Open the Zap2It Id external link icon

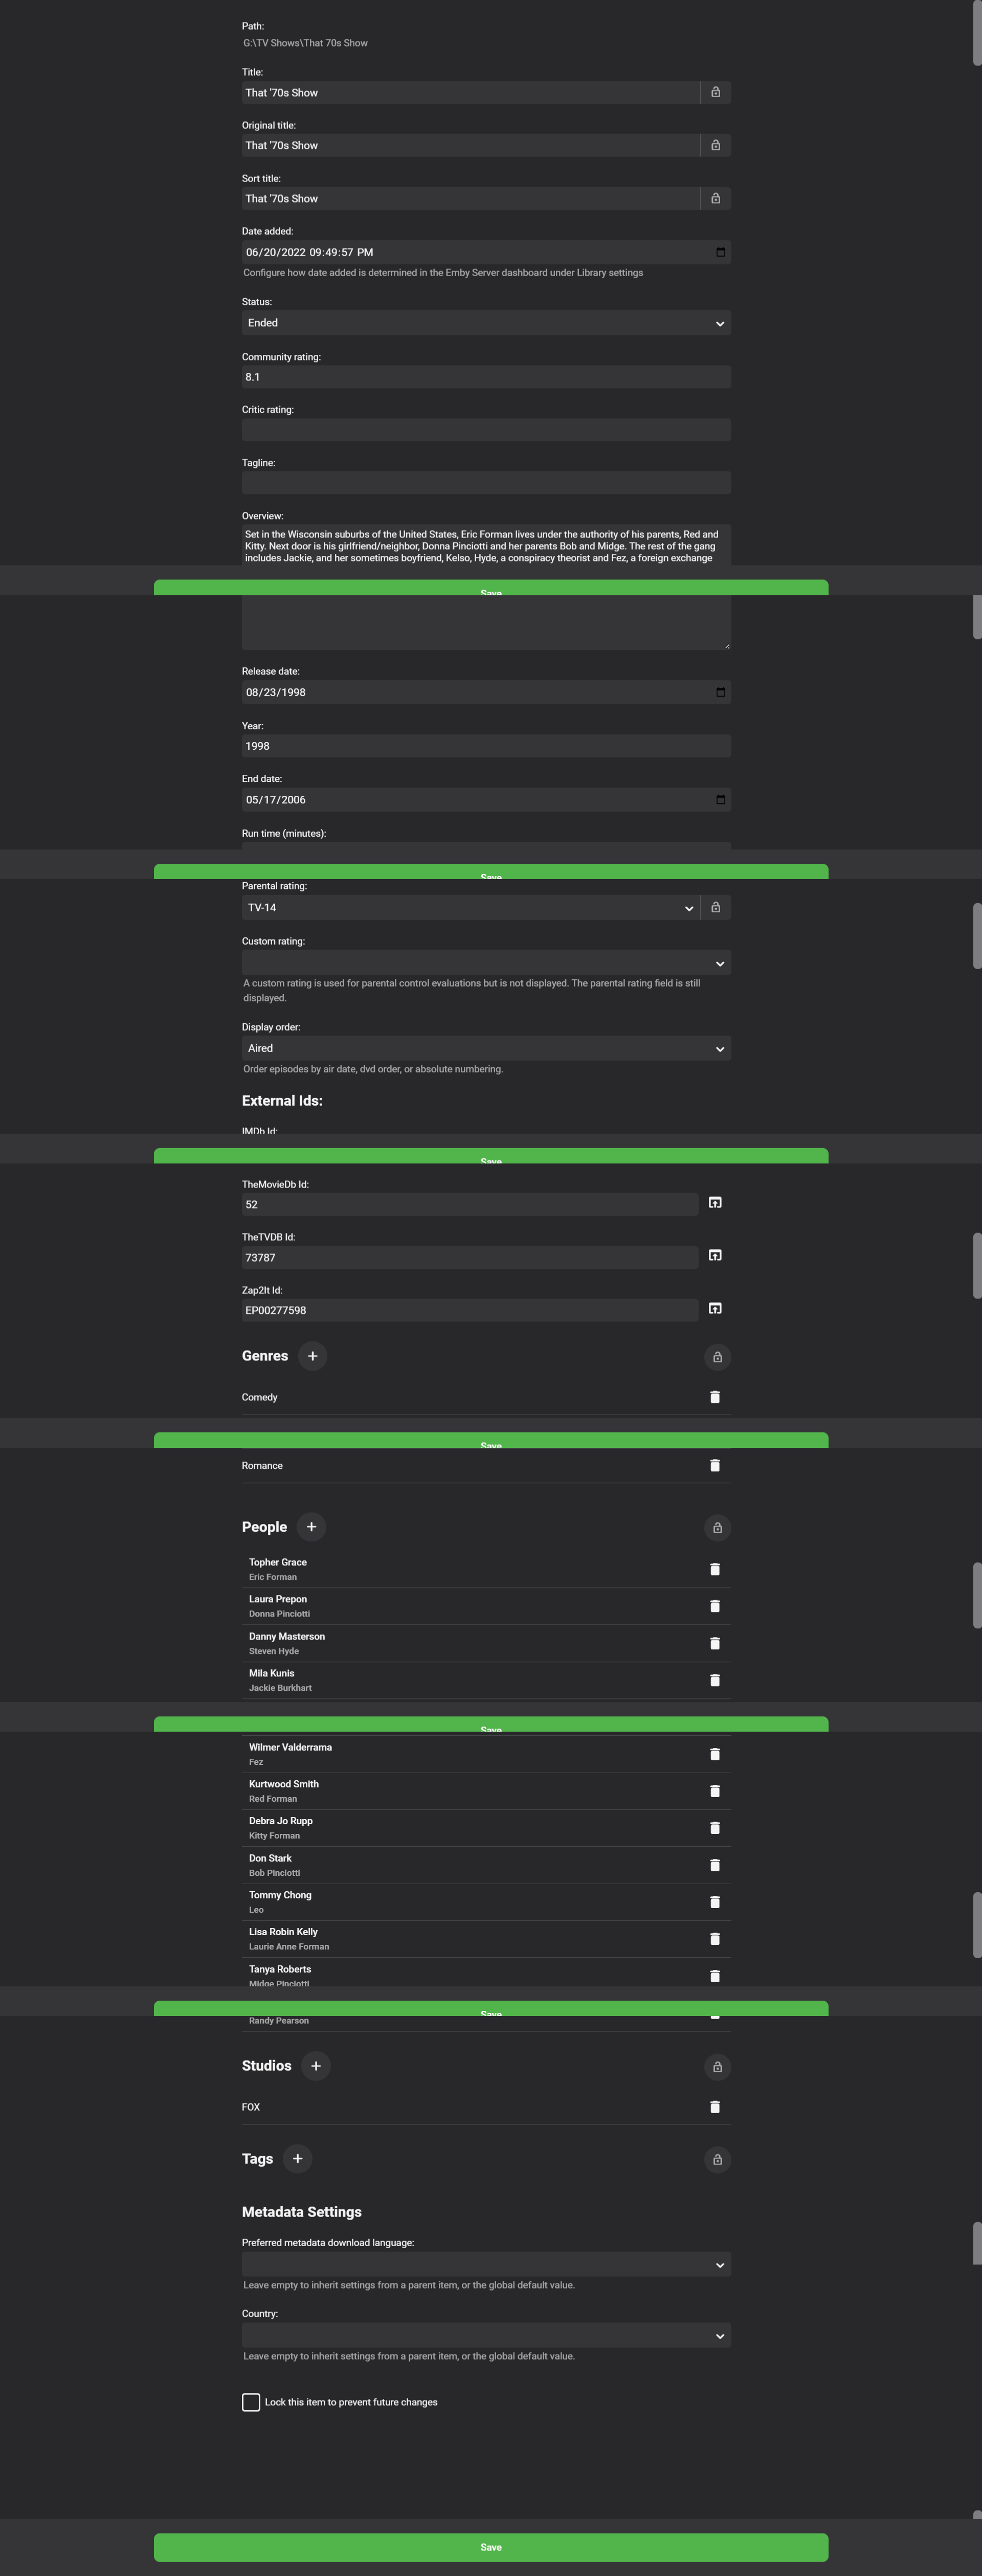click(715, 1308)
